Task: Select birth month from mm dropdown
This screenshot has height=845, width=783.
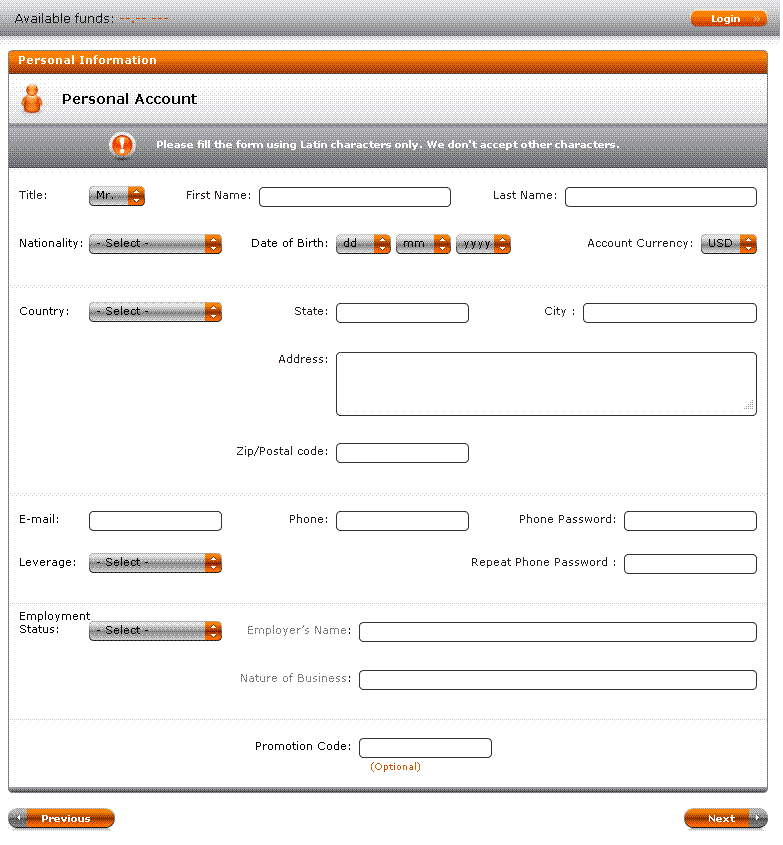Action: (423, 244)
